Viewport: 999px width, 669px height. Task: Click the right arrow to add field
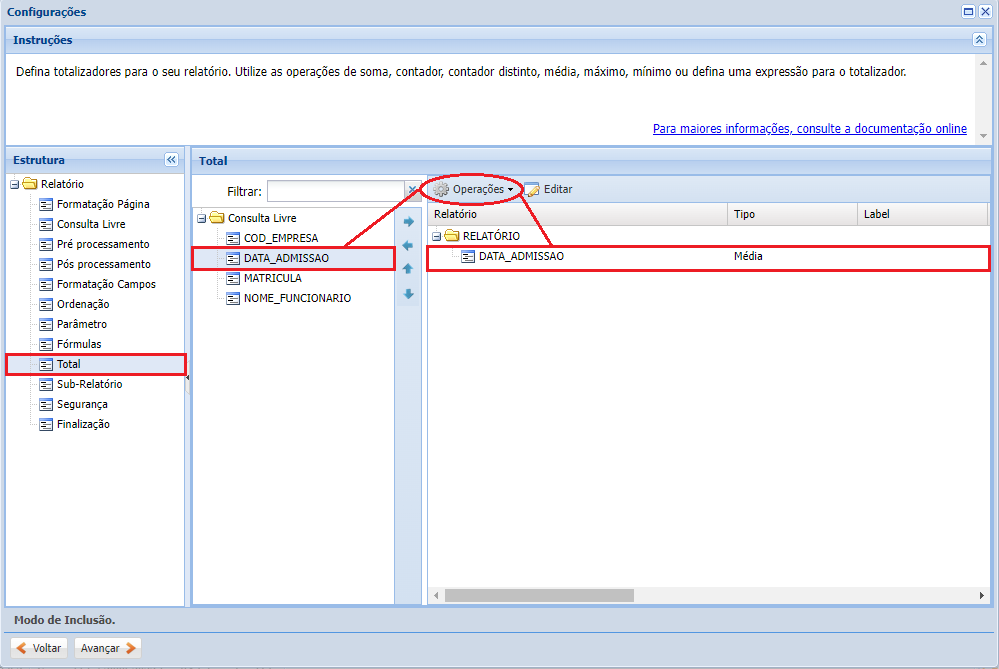(x=408, y=222)
